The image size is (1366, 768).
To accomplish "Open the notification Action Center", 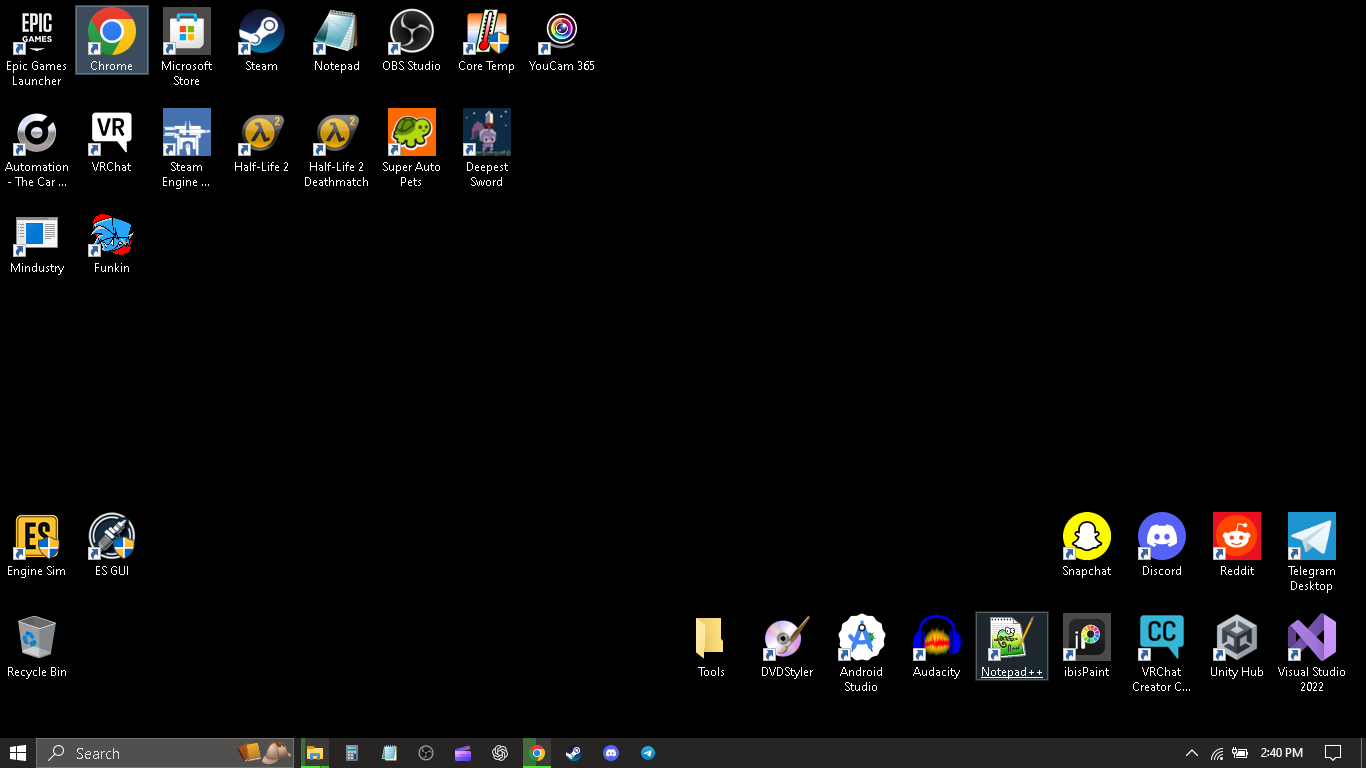I will click(1332, 753).
